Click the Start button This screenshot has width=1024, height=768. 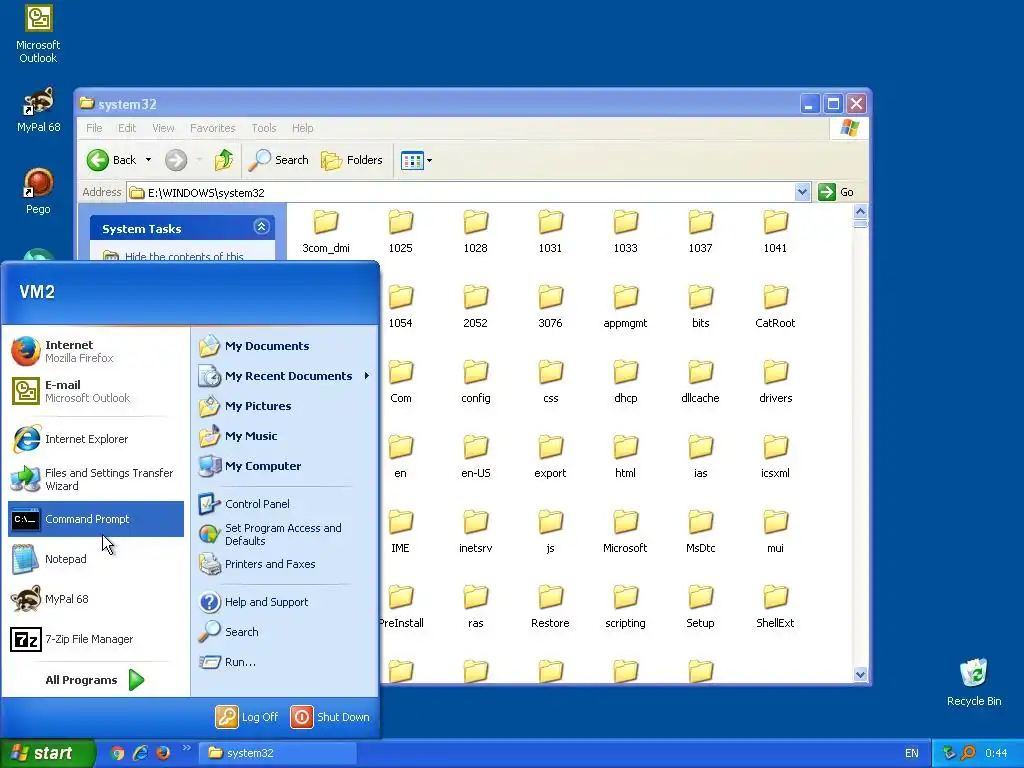click(x=47, y=753)
